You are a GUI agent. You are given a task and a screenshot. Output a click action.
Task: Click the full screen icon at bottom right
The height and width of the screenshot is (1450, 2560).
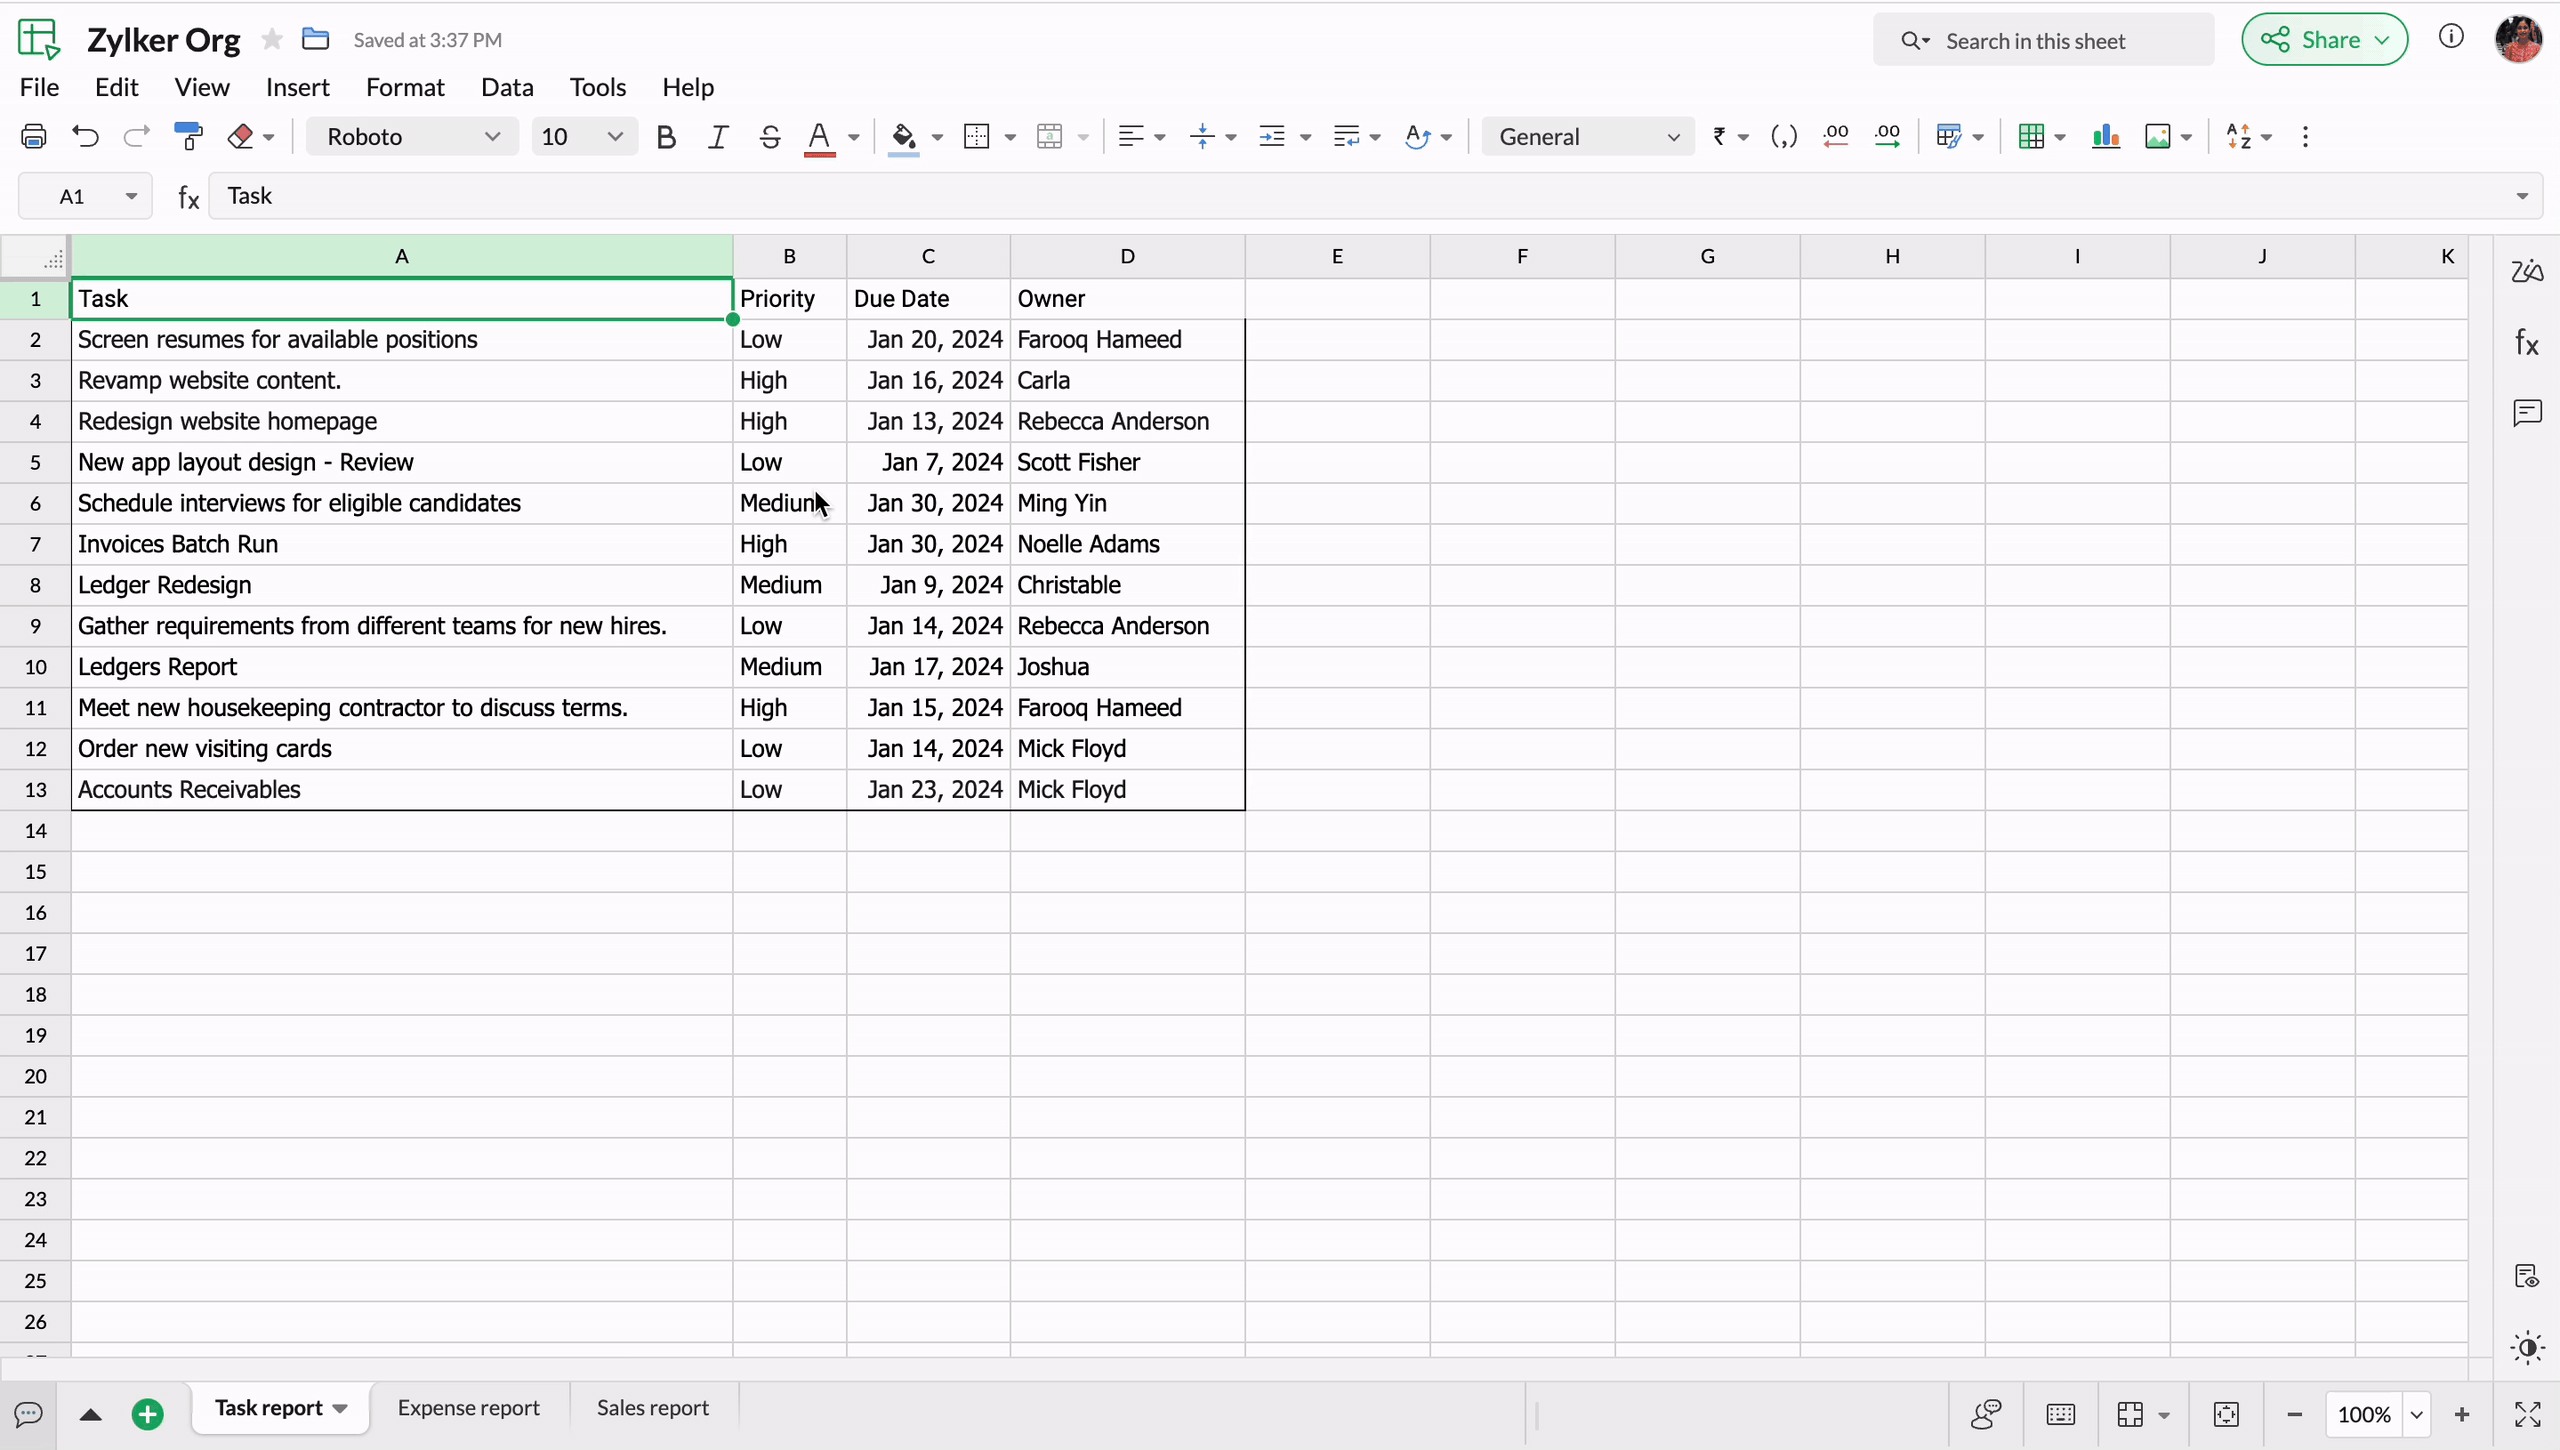coord(2527,1414)
